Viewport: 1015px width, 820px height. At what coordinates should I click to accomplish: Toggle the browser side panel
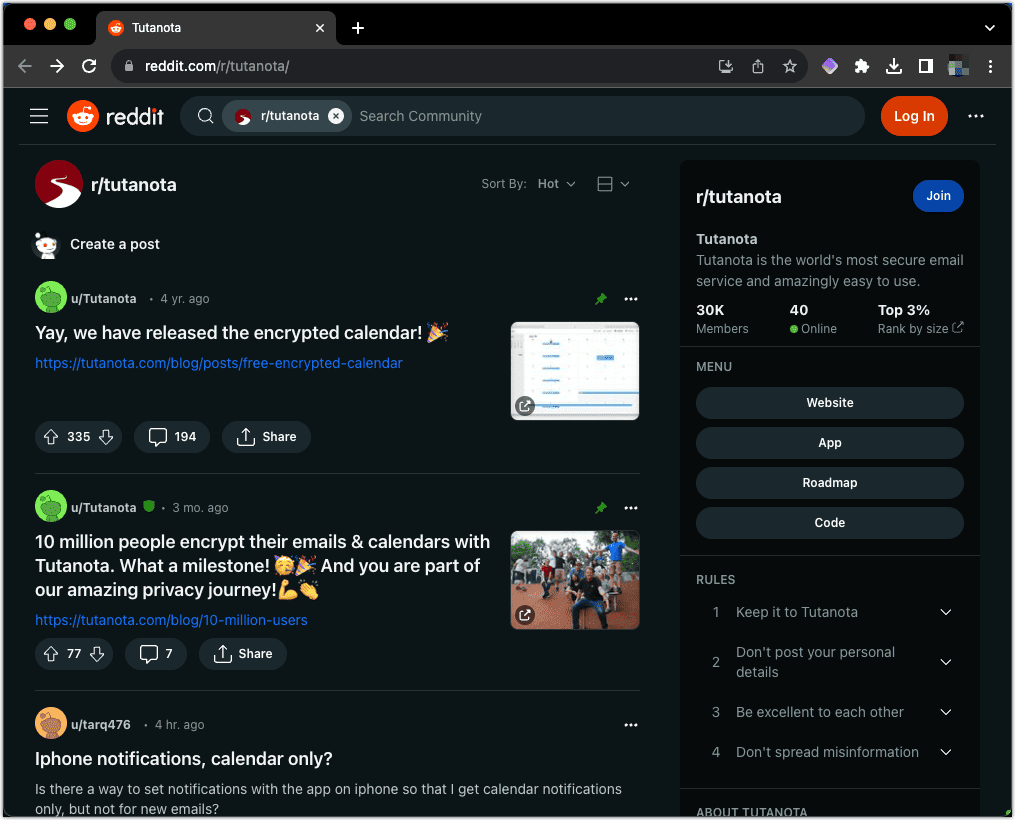[926, 66]
